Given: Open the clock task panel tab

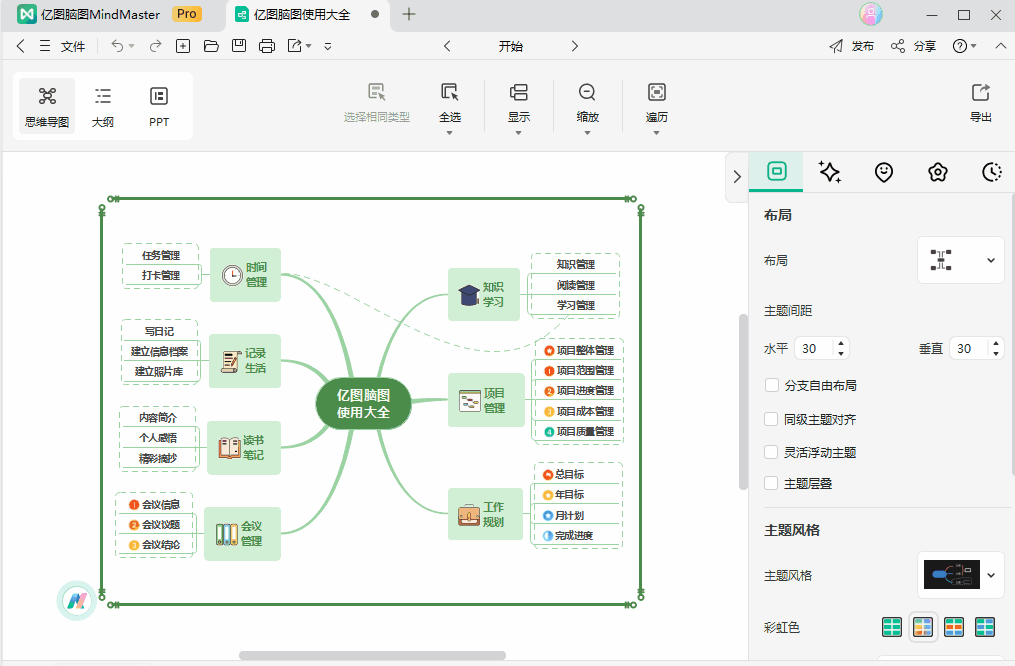Looking at the screenshot, I should tap(992, 172).
